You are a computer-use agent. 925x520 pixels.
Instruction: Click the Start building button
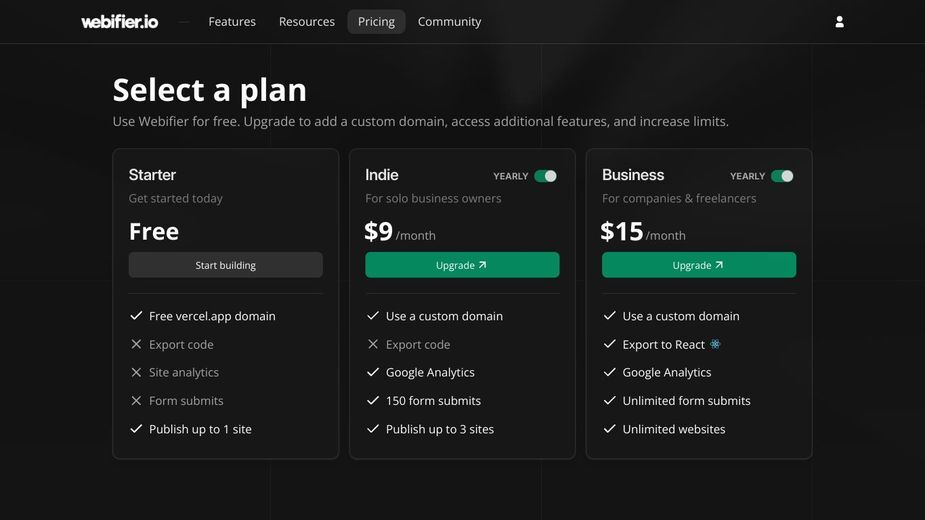tap(225, 265)
